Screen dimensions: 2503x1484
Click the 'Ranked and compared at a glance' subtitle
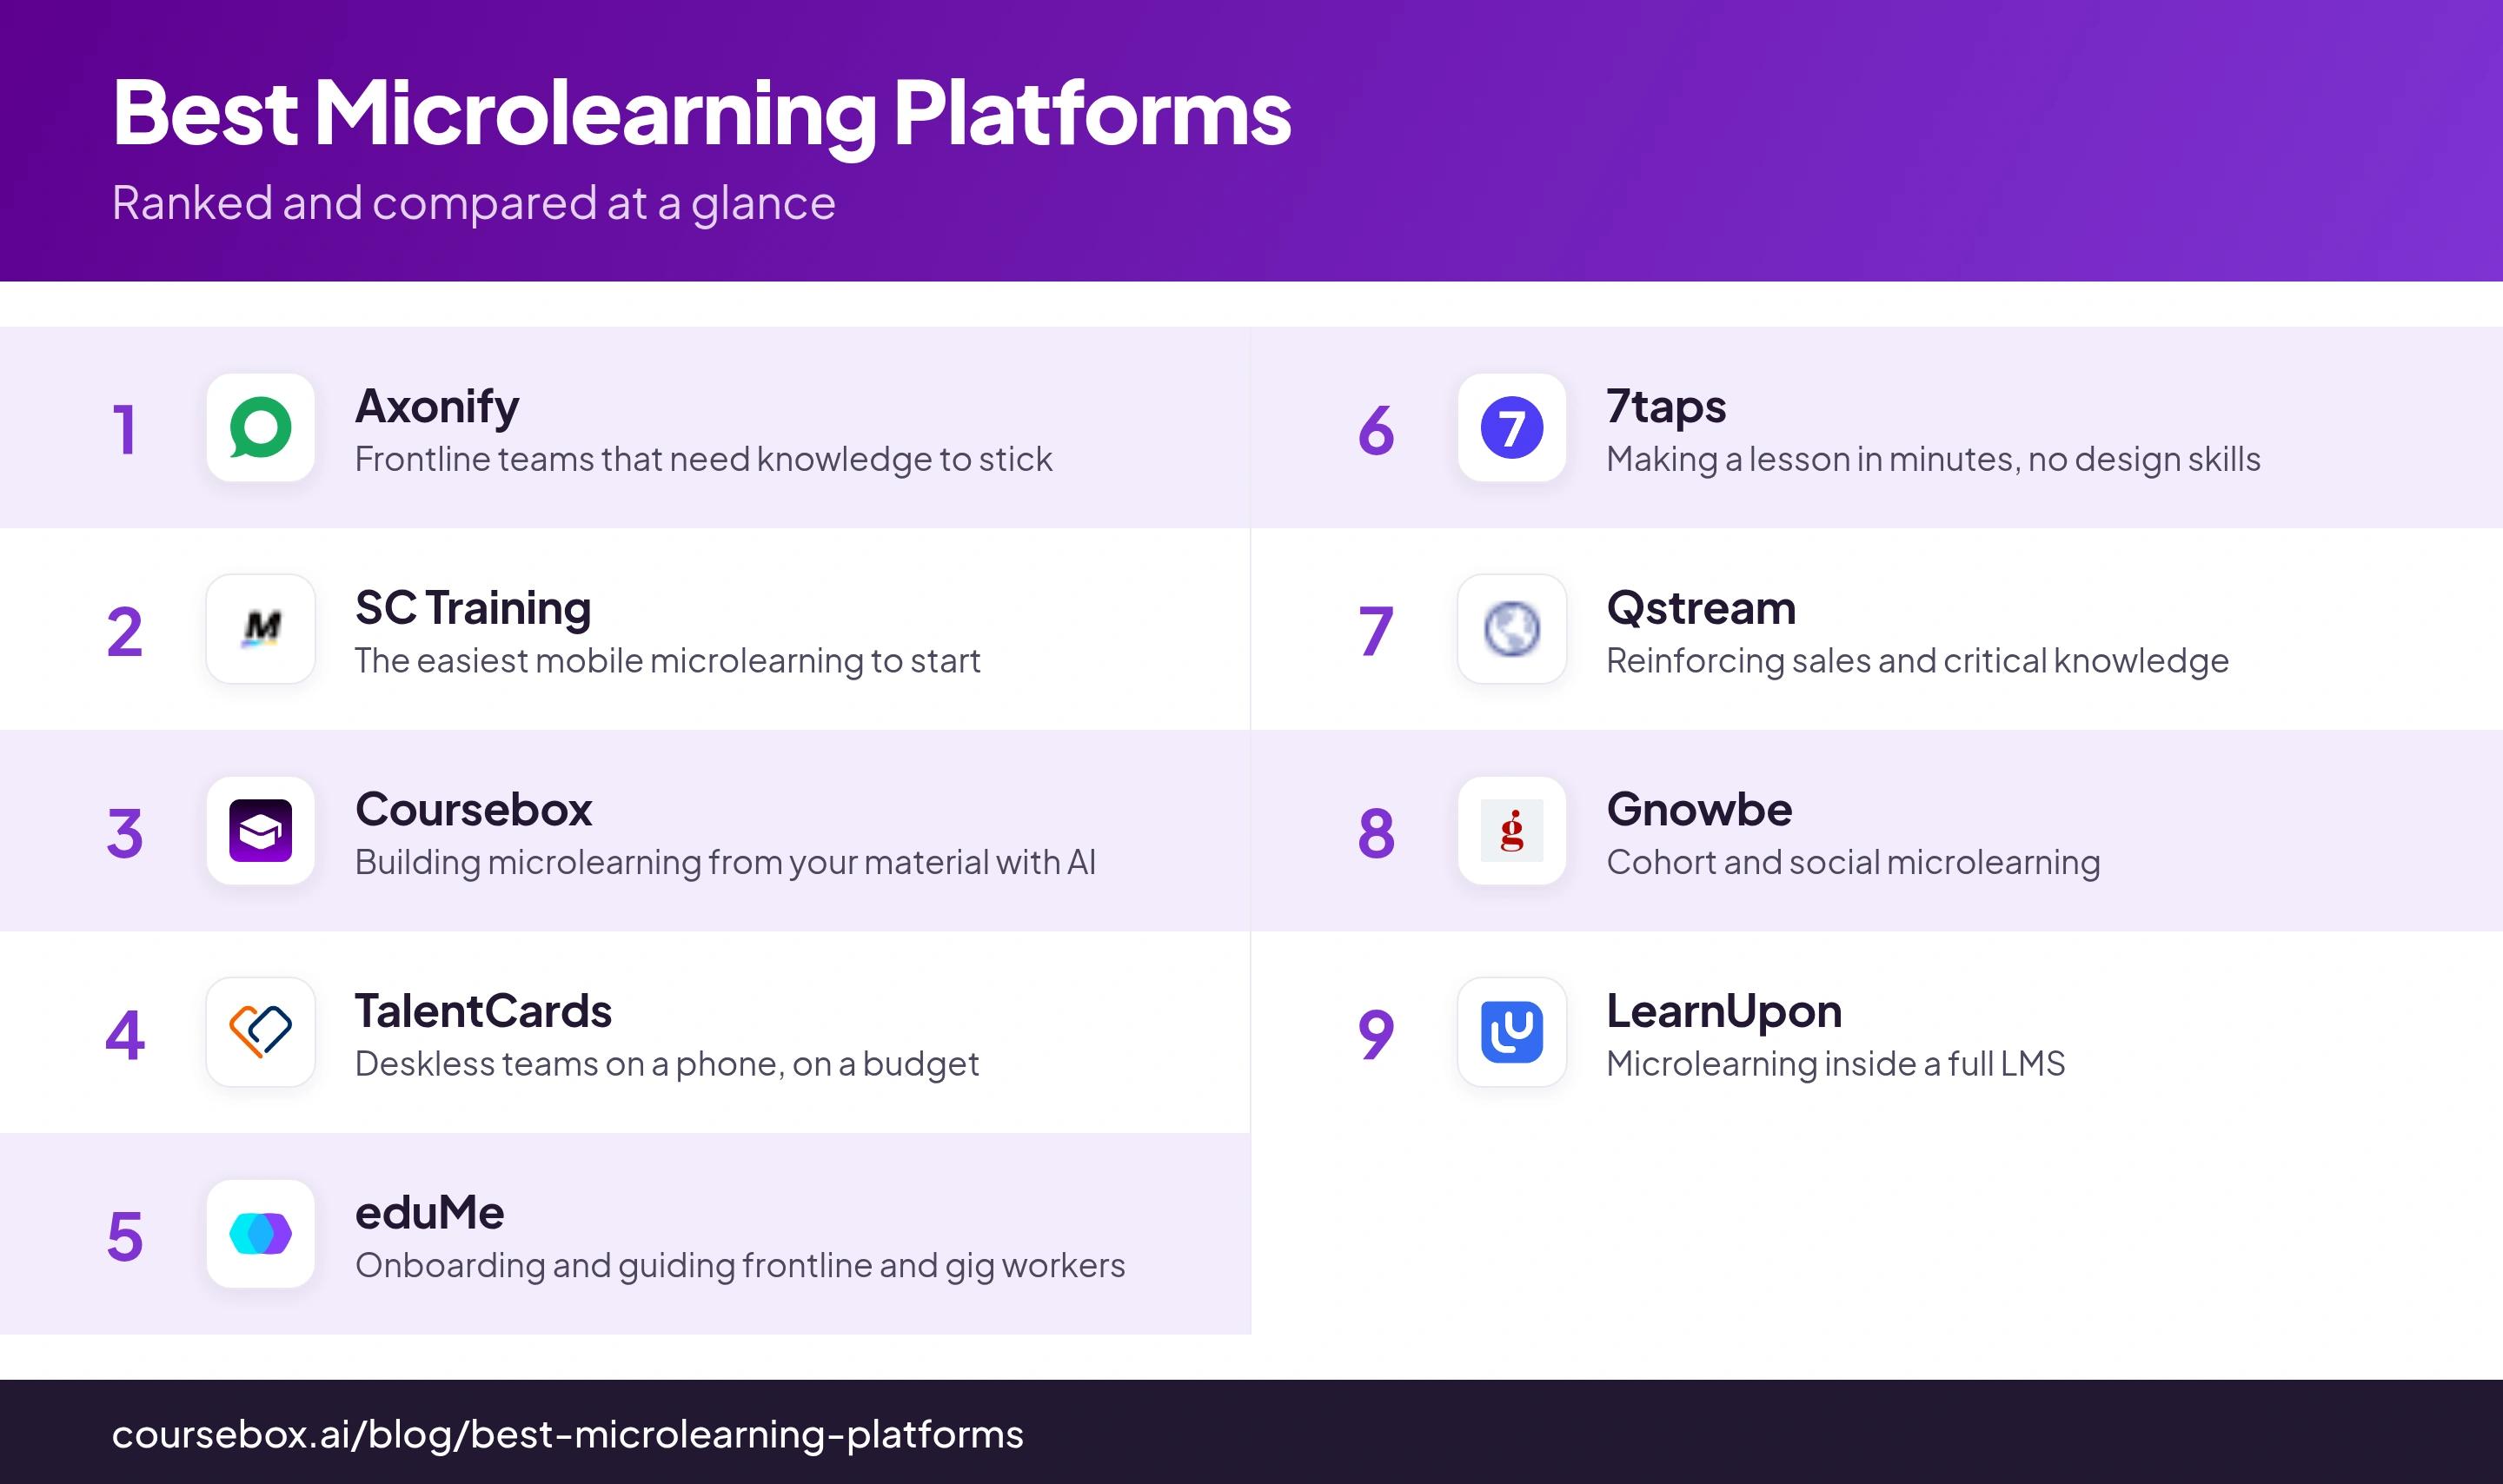[x=473, y=204]
